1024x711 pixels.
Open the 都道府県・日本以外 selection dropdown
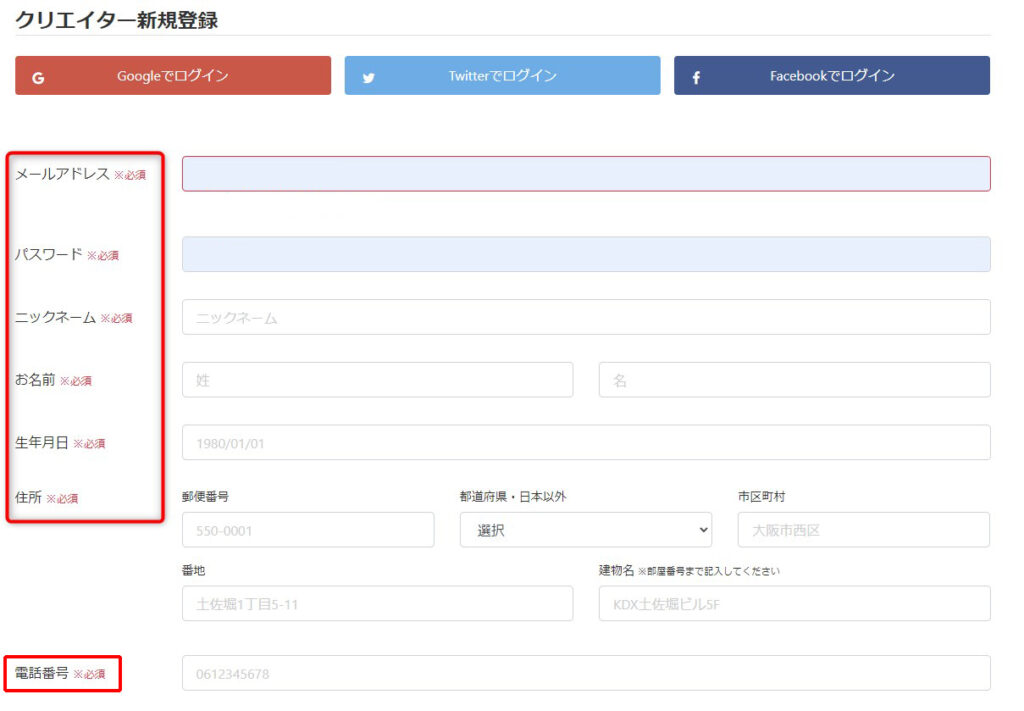tap(585, 529)
